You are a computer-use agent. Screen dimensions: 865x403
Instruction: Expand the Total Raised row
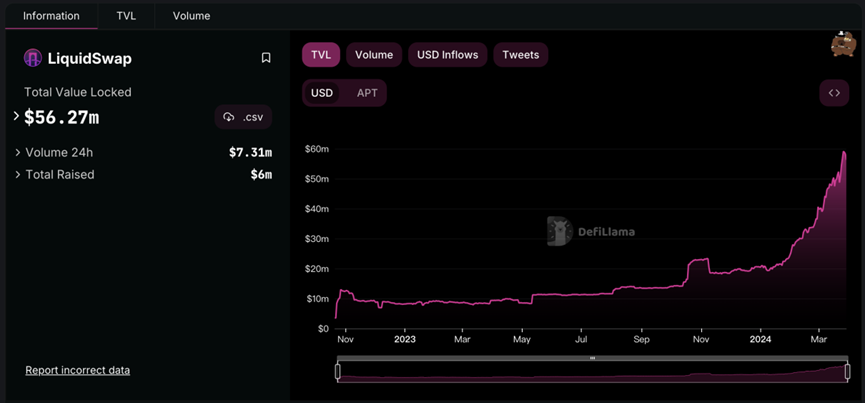click(x=18, y=175)
